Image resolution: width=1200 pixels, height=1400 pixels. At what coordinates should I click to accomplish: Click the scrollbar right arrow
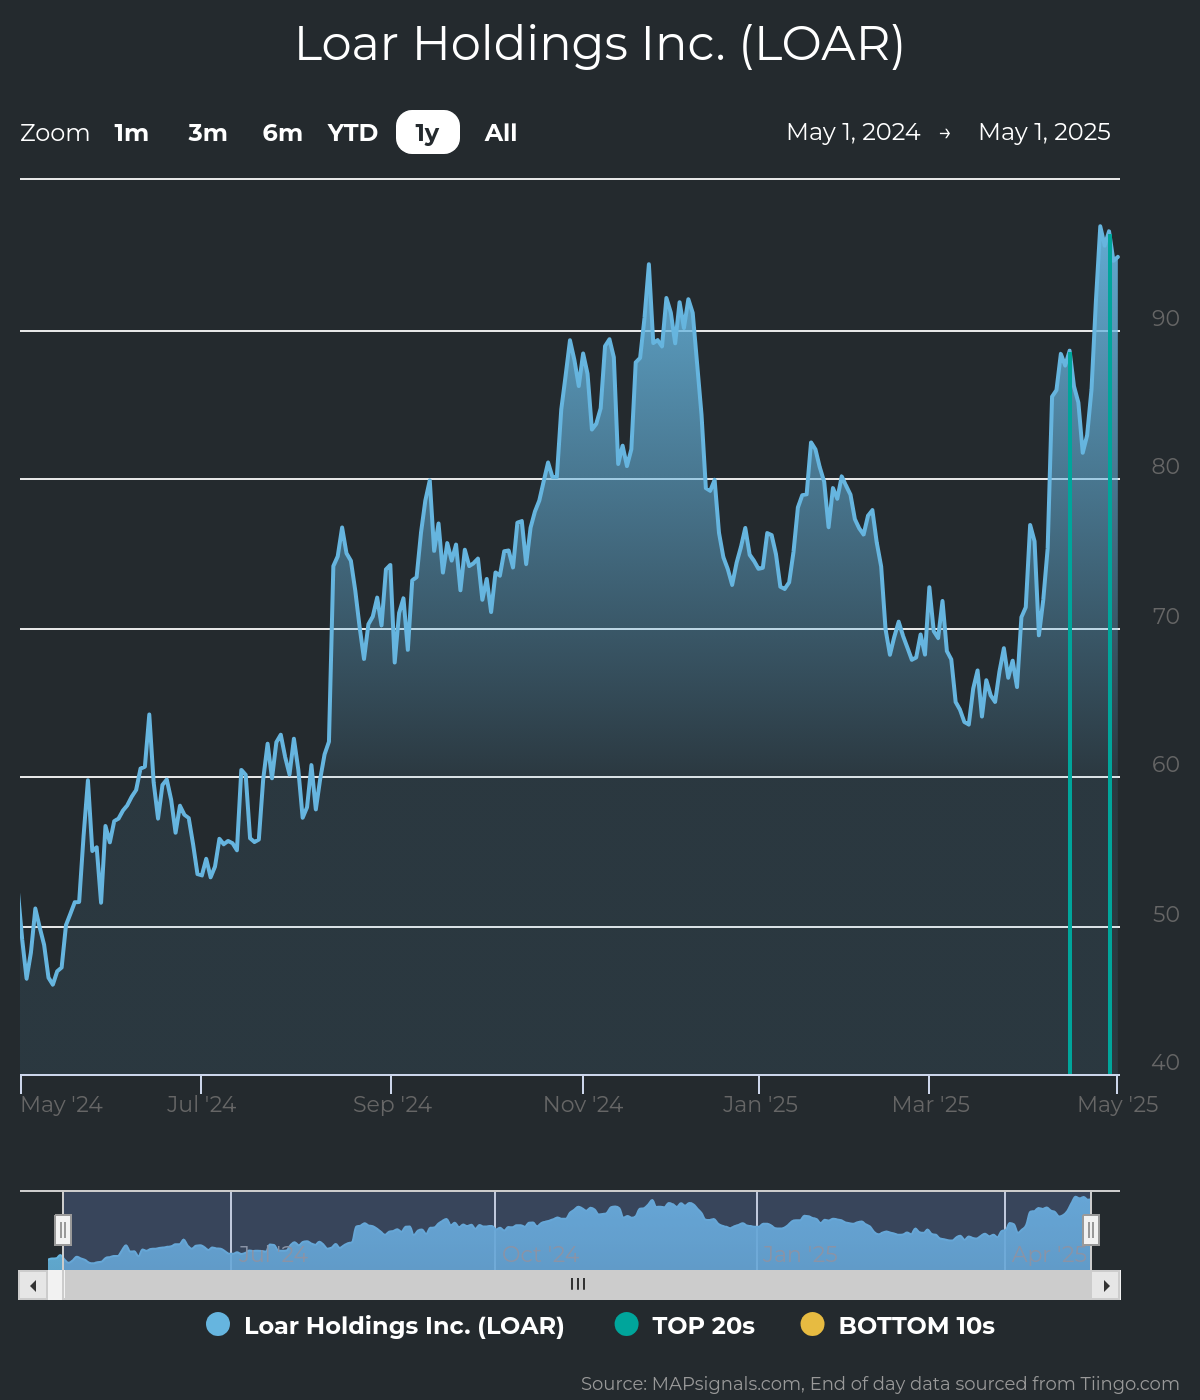pyautogui.click(x=1106, y=1285)
